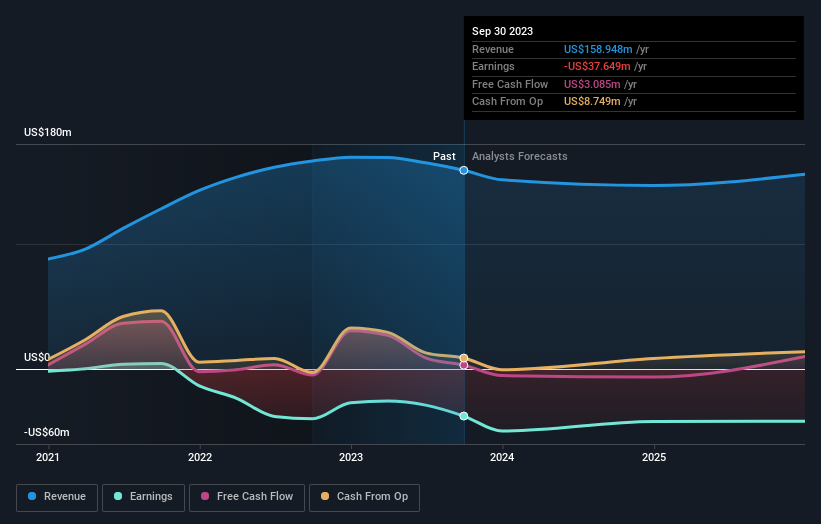Click the 'Free Cash Flow' row label in tooltip
This screenshot has height=524, width=821.
click(510, 84)
